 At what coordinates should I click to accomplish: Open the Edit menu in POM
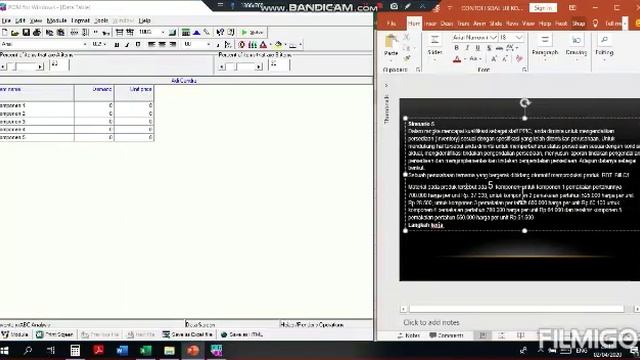pyautogui.click(x=20, y=20)
